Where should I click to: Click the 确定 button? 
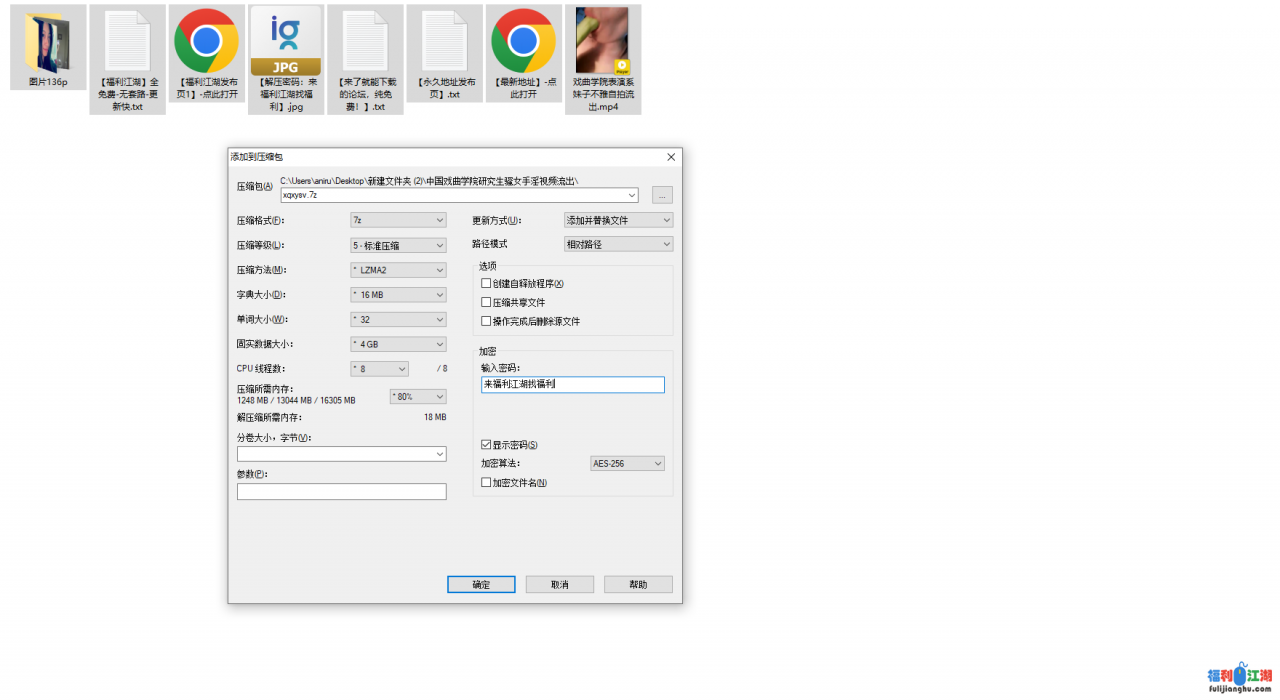click(481, 585)
